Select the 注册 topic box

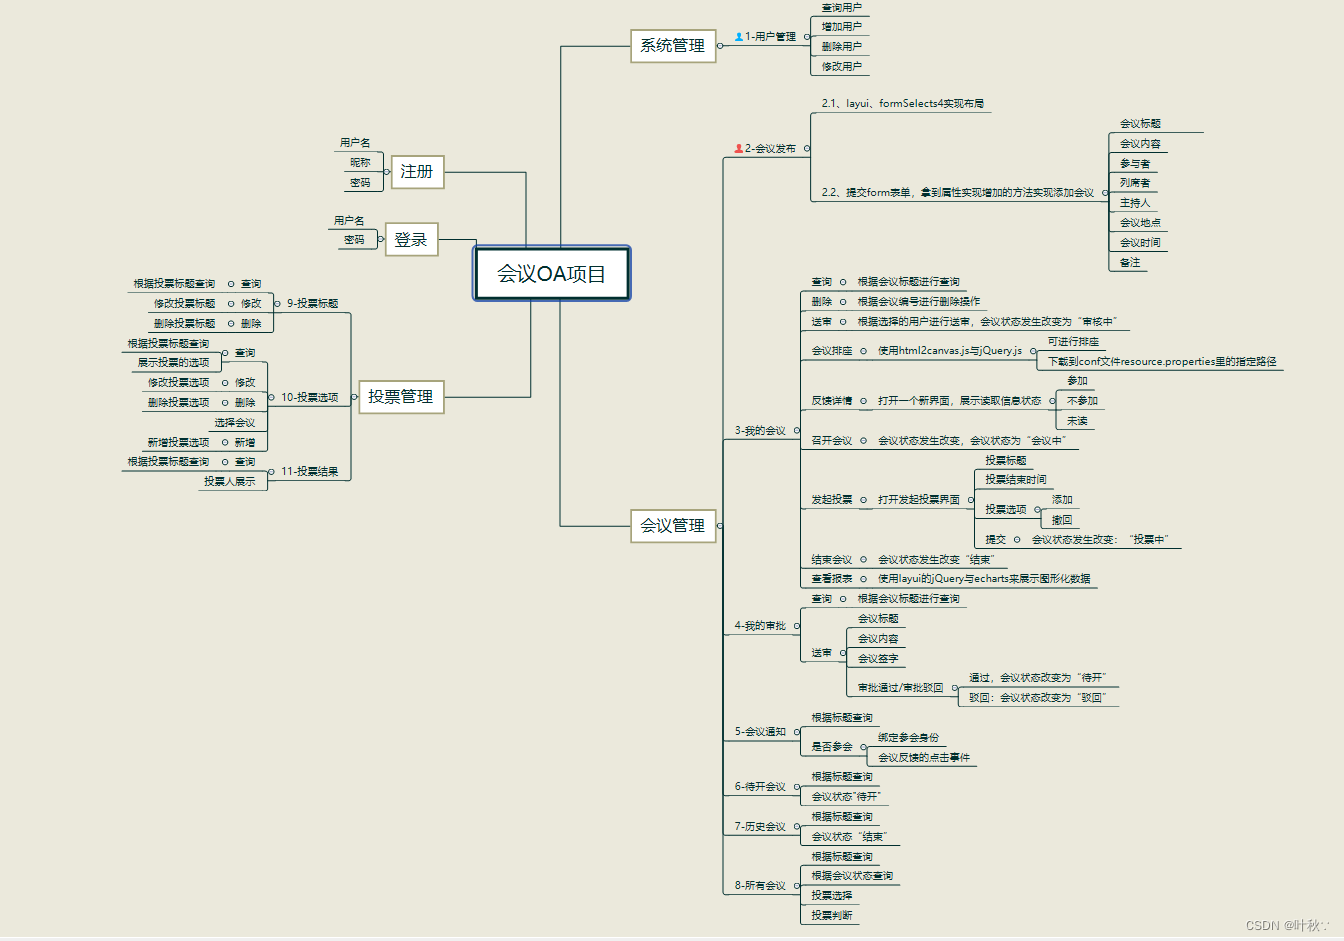click(x=417, y=172)
